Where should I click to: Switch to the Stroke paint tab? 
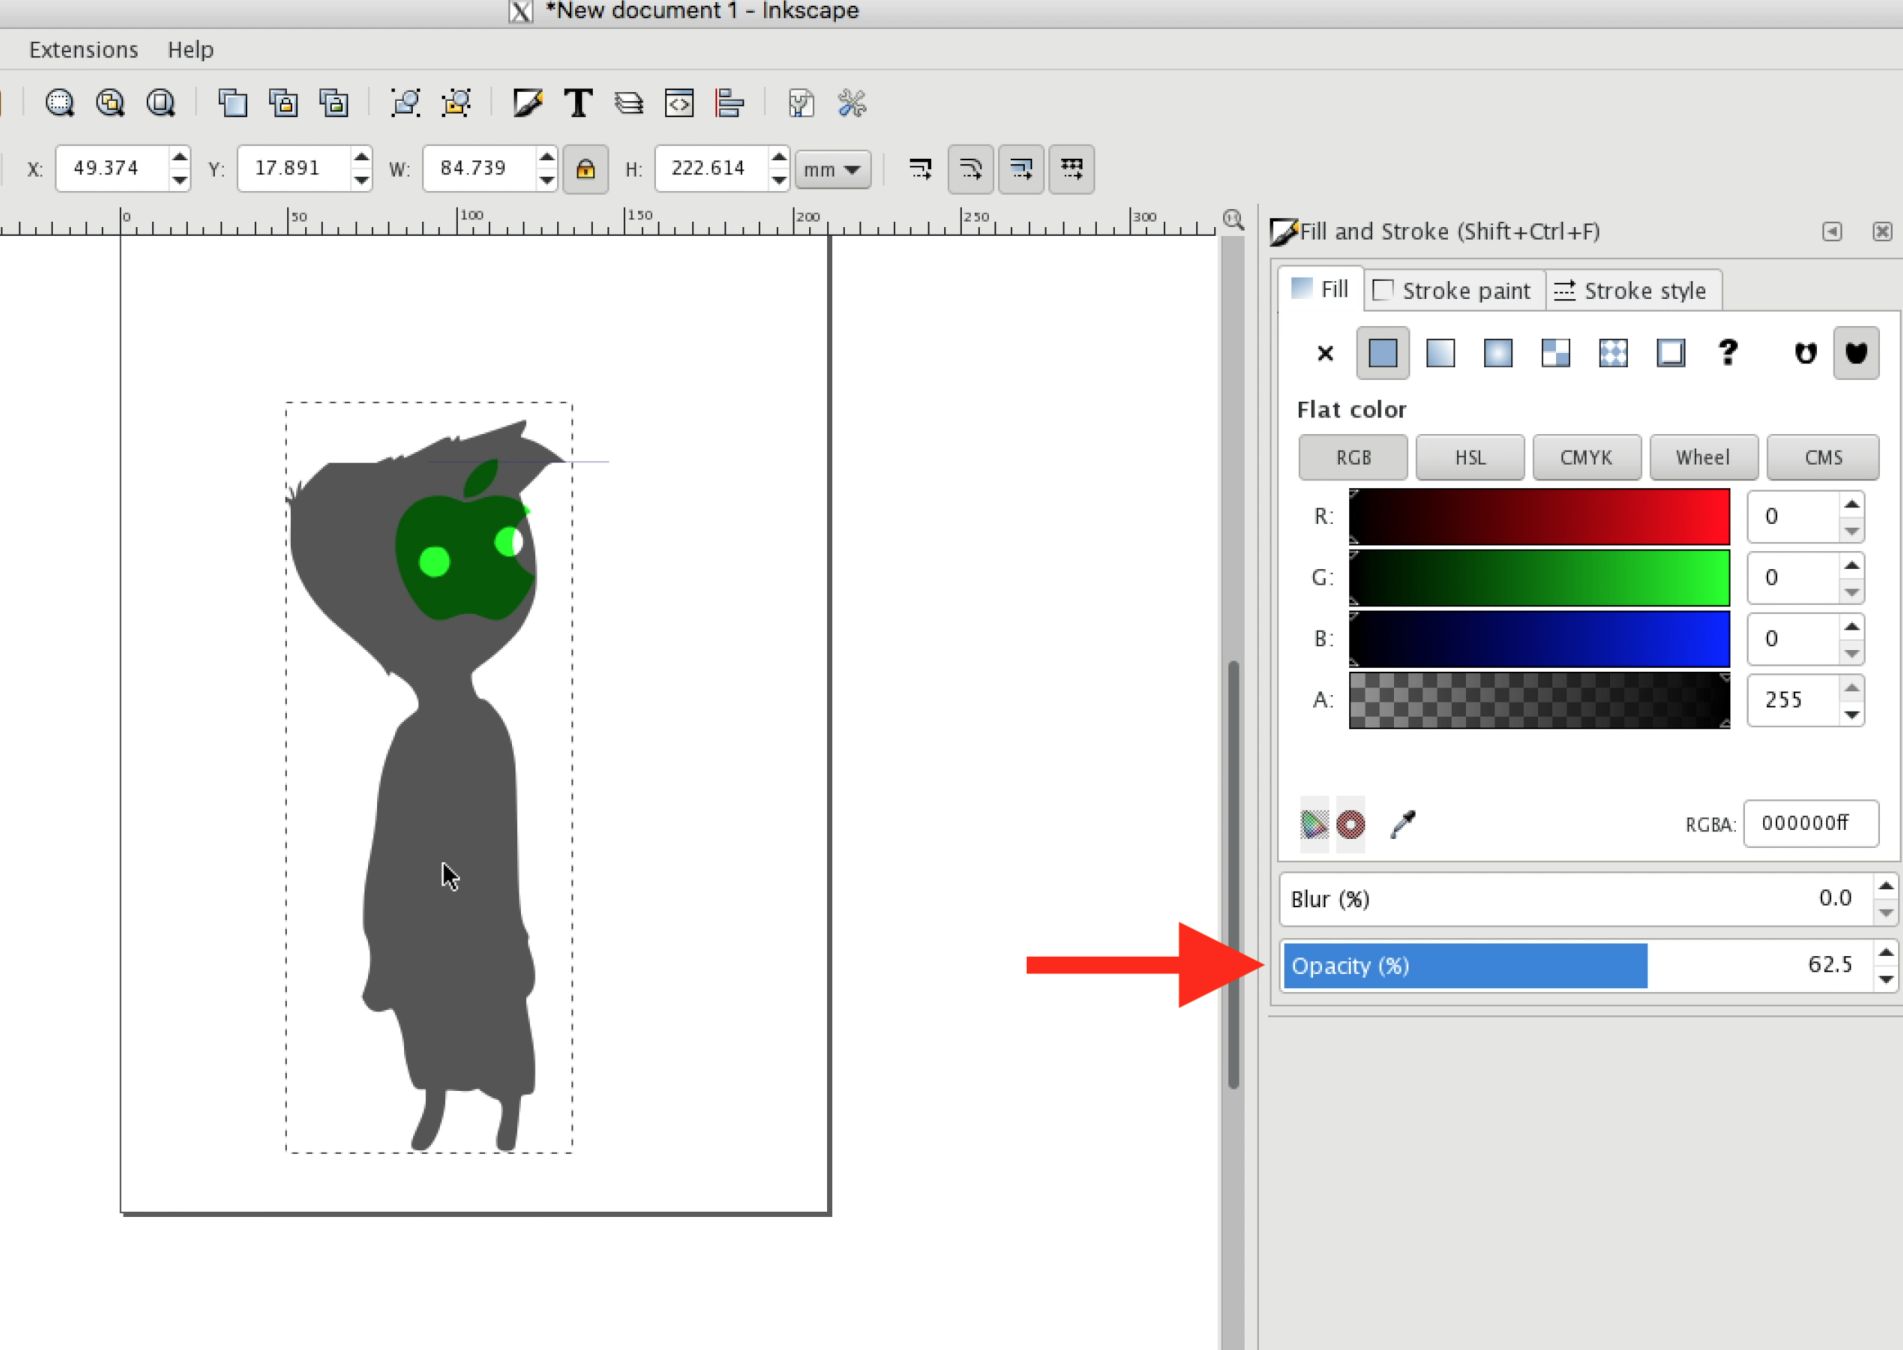click(1453, 290)
